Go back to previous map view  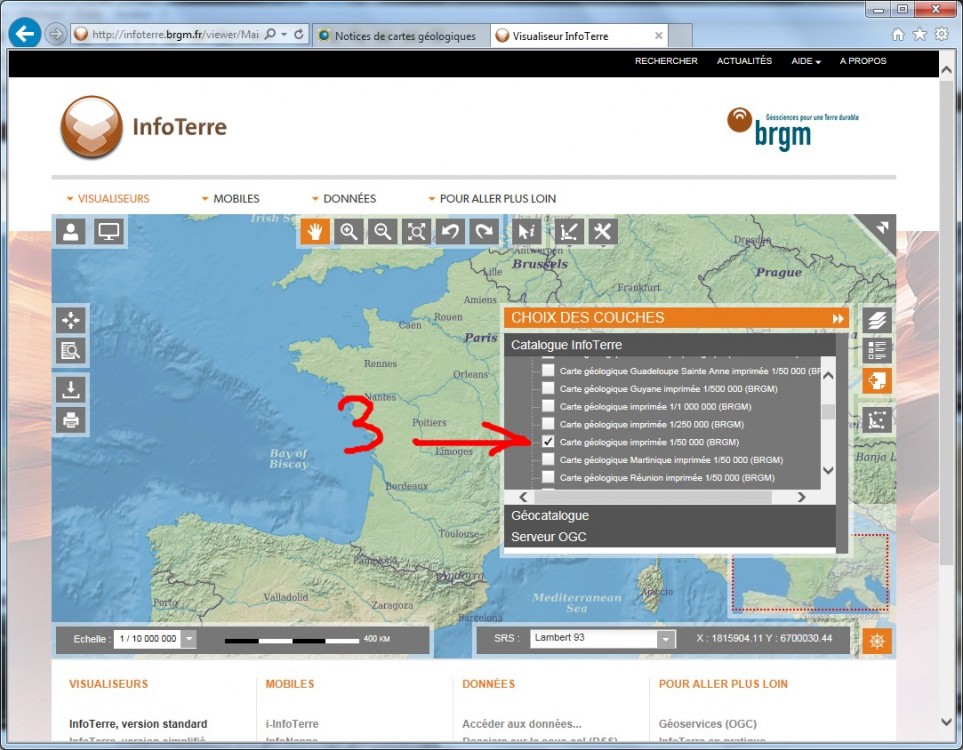point(451,232)
